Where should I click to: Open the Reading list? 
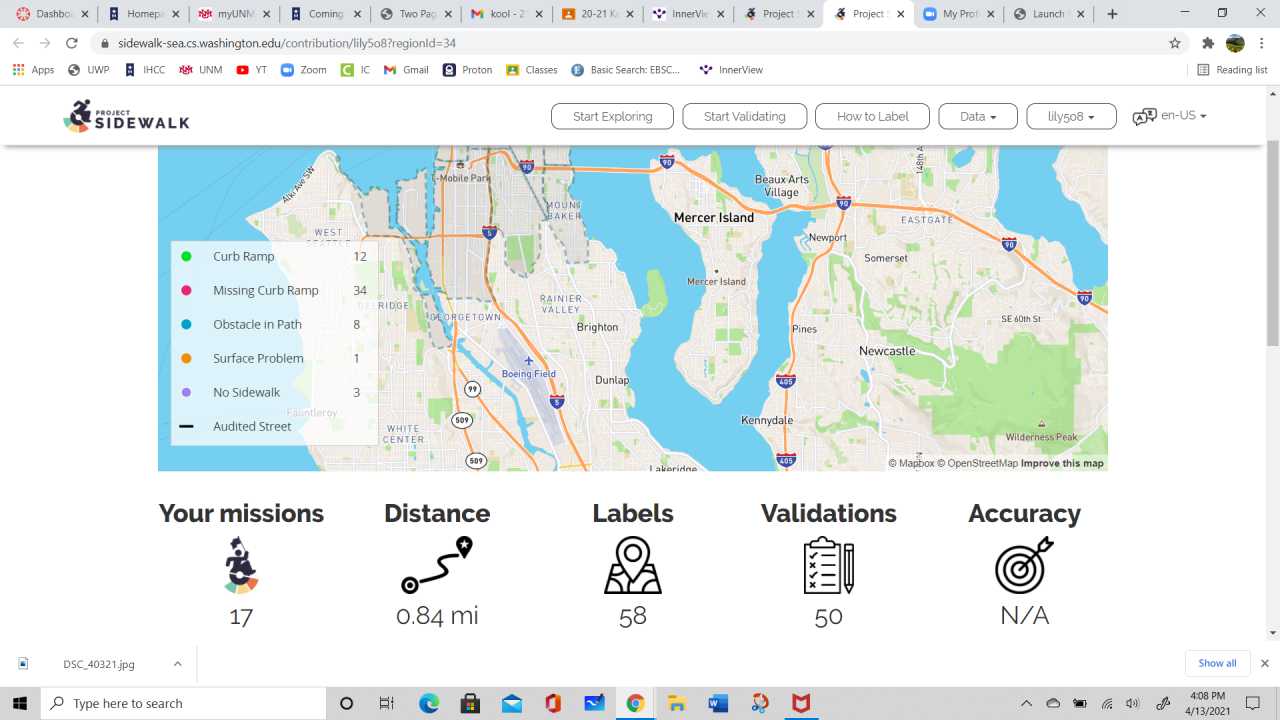(1232, 70)
